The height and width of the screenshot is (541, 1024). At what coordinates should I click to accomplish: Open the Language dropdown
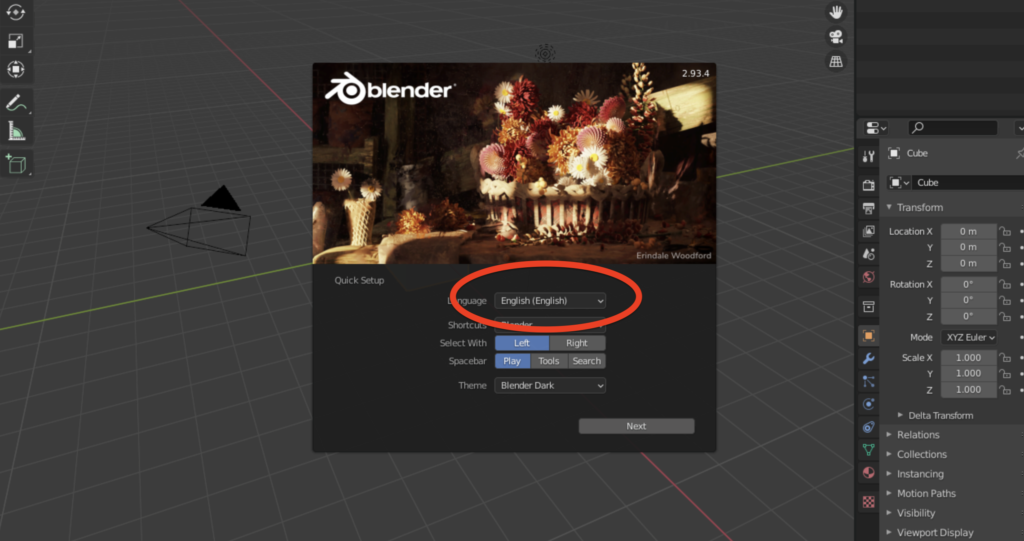[x=550, y=301]
